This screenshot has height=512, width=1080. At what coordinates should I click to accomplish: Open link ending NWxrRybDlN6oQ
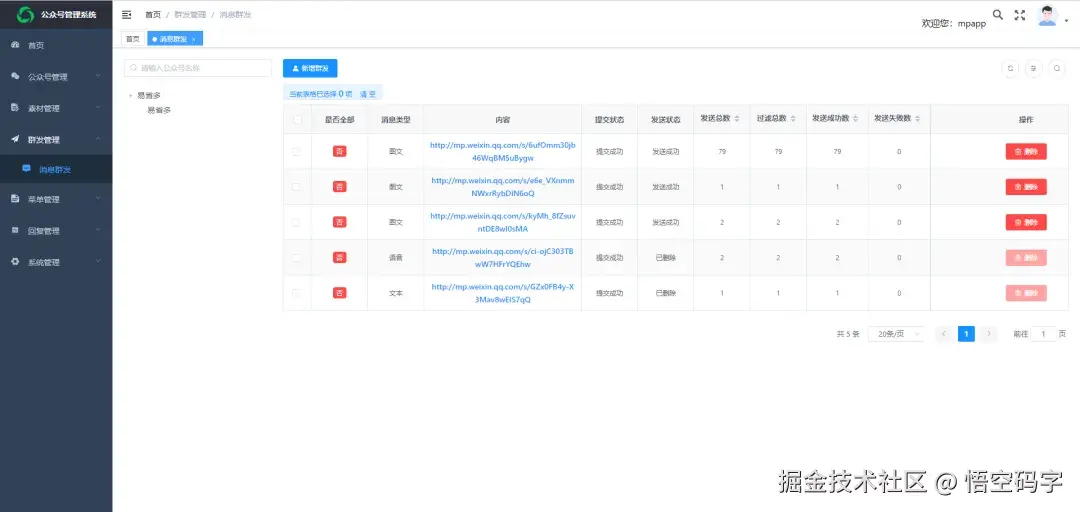pyautogui.click(x=503, y=187)
